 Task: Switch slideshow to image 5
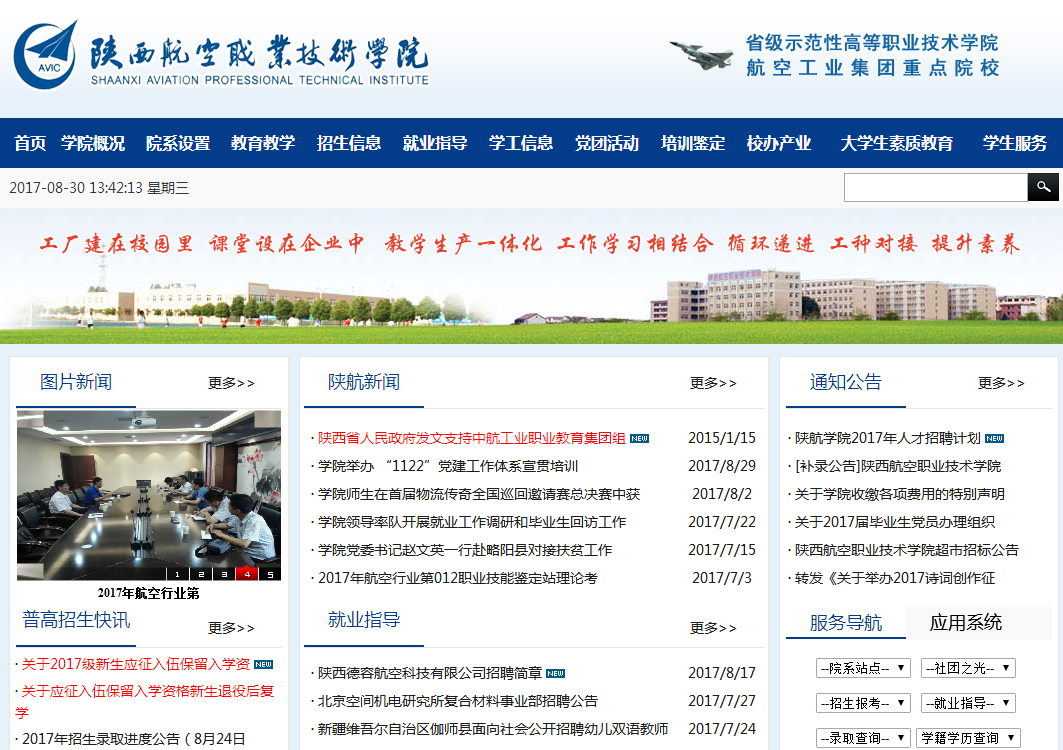point(270,574)
